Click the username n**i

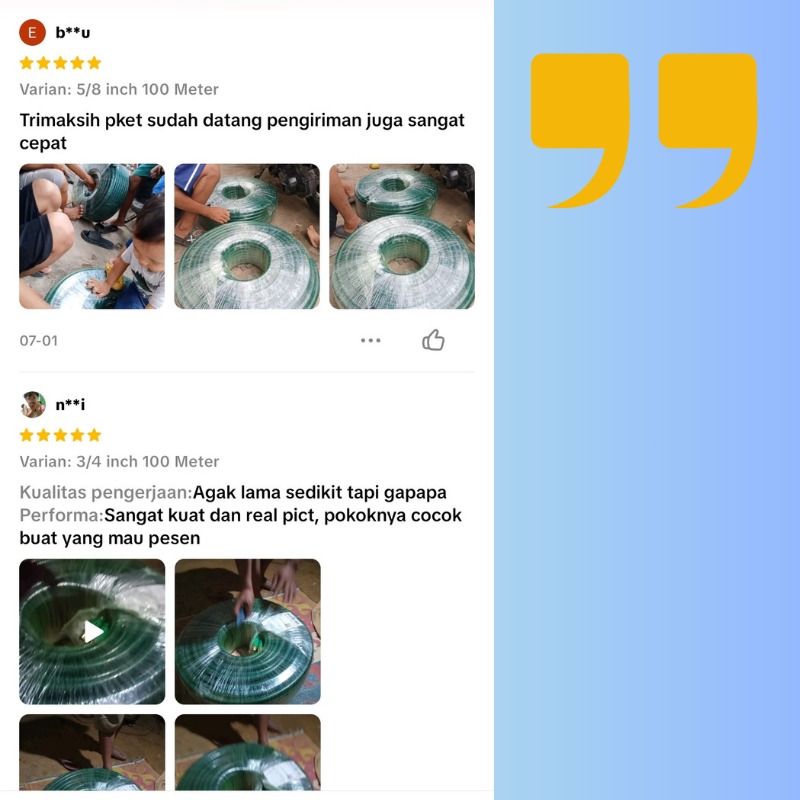(70, 405)
